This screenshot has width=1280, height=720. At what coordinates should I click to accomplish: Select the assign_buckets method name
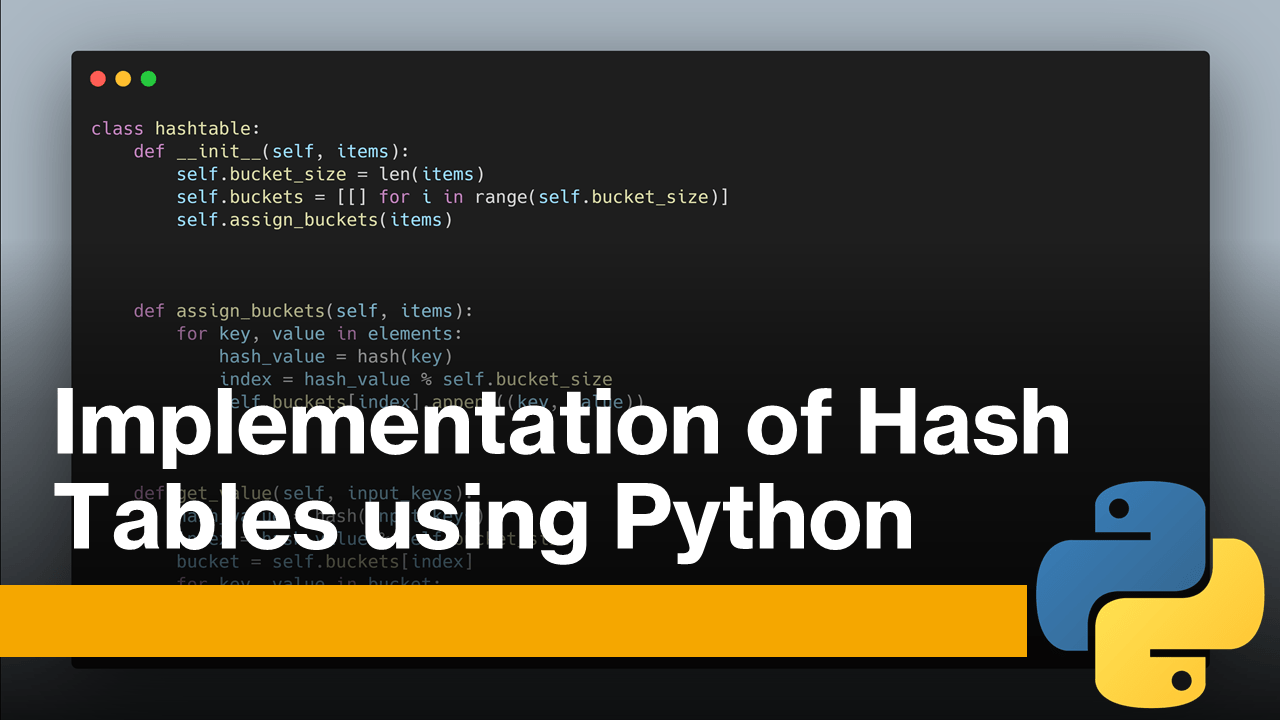point(250,310)
